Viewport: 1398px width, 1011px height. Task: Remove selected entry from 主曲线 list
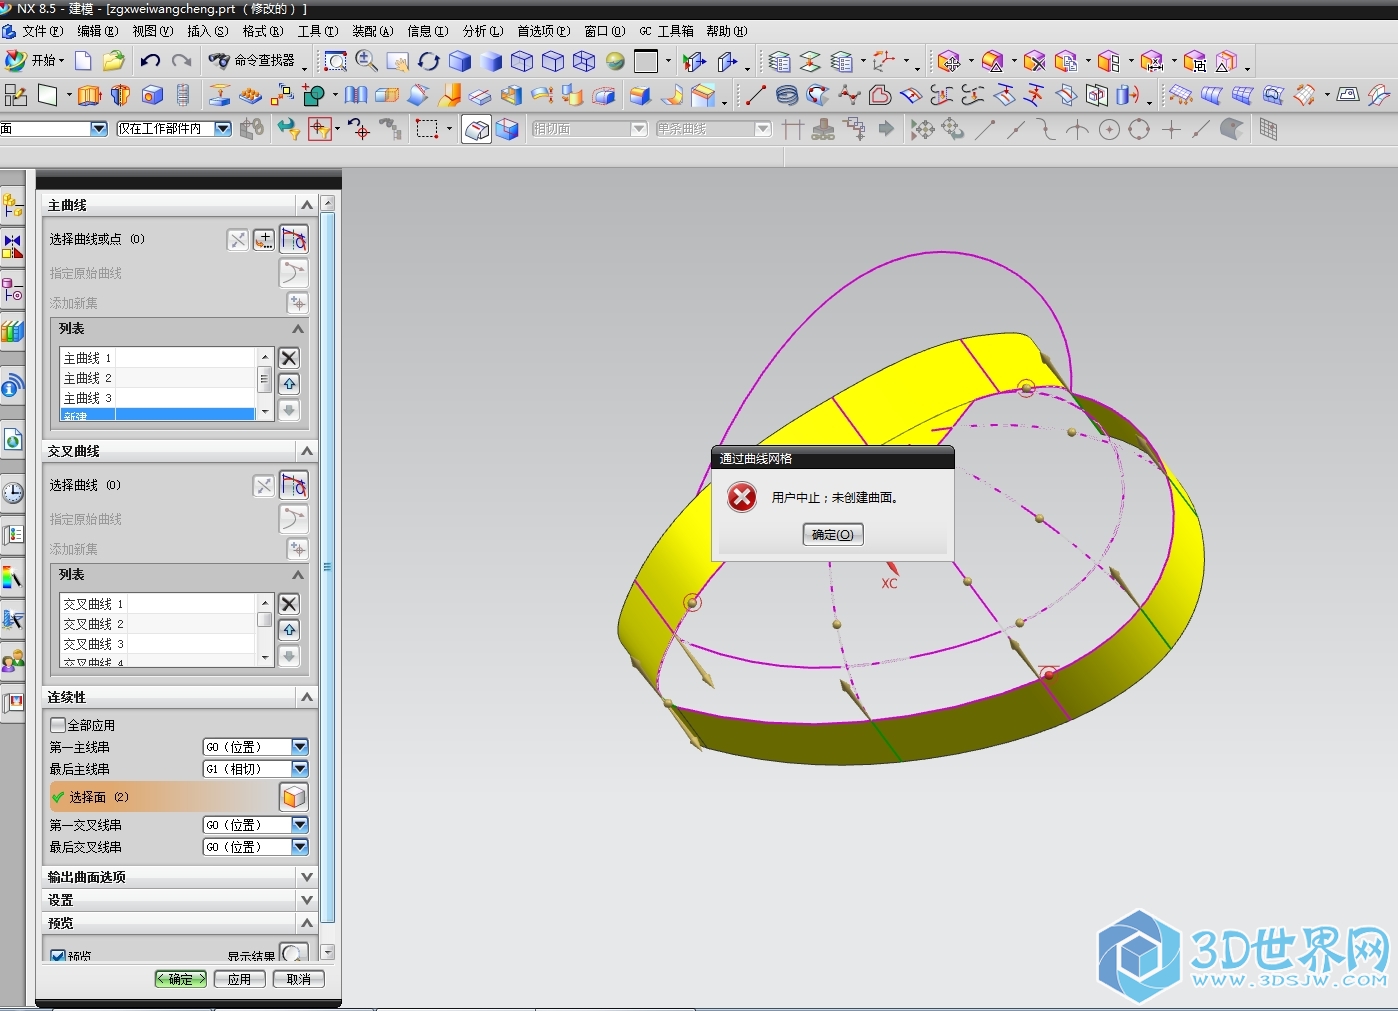[289, 358]
